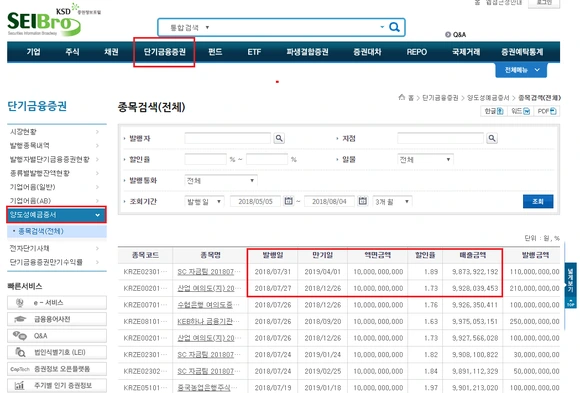The width and height of the screenshot is (580, 393).
Task: Open the 증권예탁통계 main menu
Action: (x=522, y=52)
